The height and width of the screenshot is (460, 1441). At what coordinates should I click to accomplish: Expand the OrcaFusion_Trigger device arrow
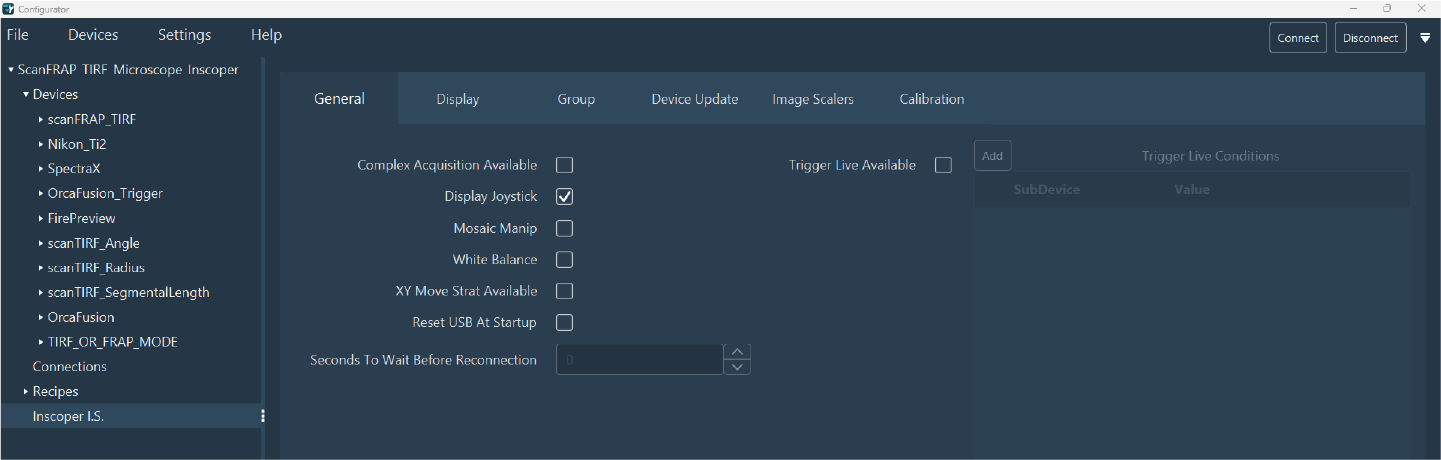tap(41, 194)
